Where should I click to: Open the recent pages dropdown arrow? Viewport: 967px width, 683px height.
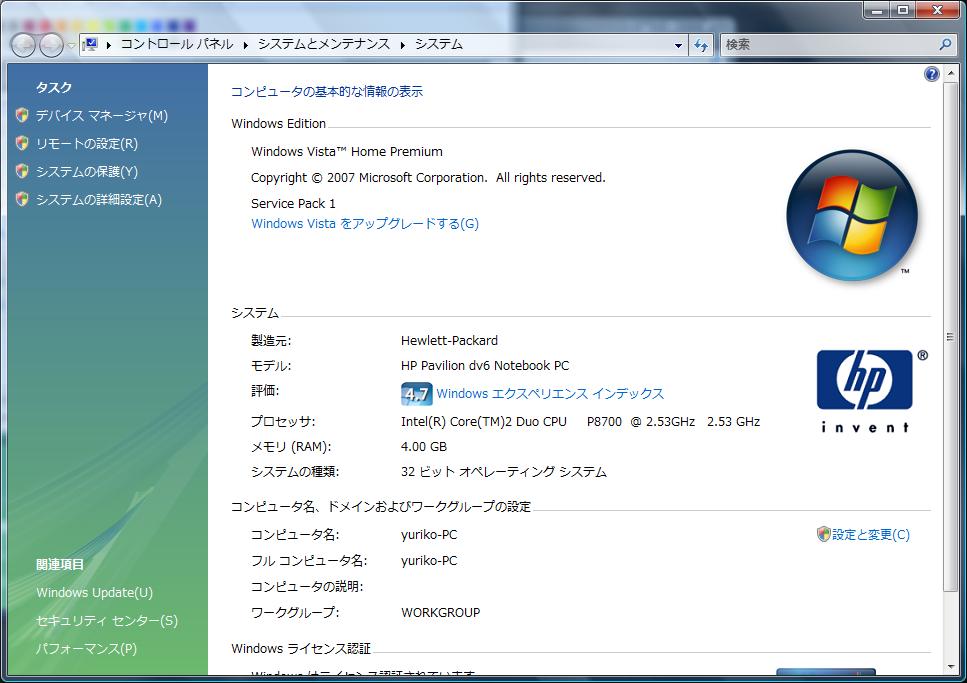tap(72, 46)
